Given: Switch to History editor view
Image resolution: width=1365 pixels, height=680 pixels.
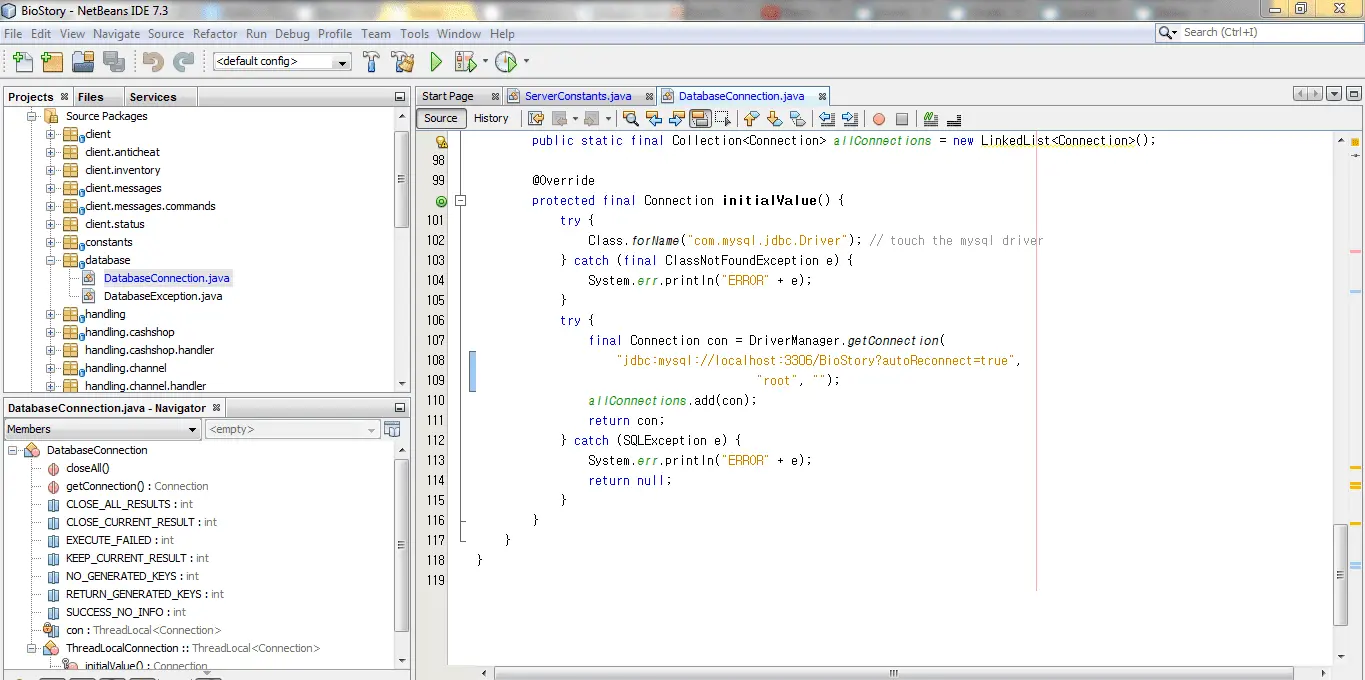Looking at the screenshot, I should [491, 118].
